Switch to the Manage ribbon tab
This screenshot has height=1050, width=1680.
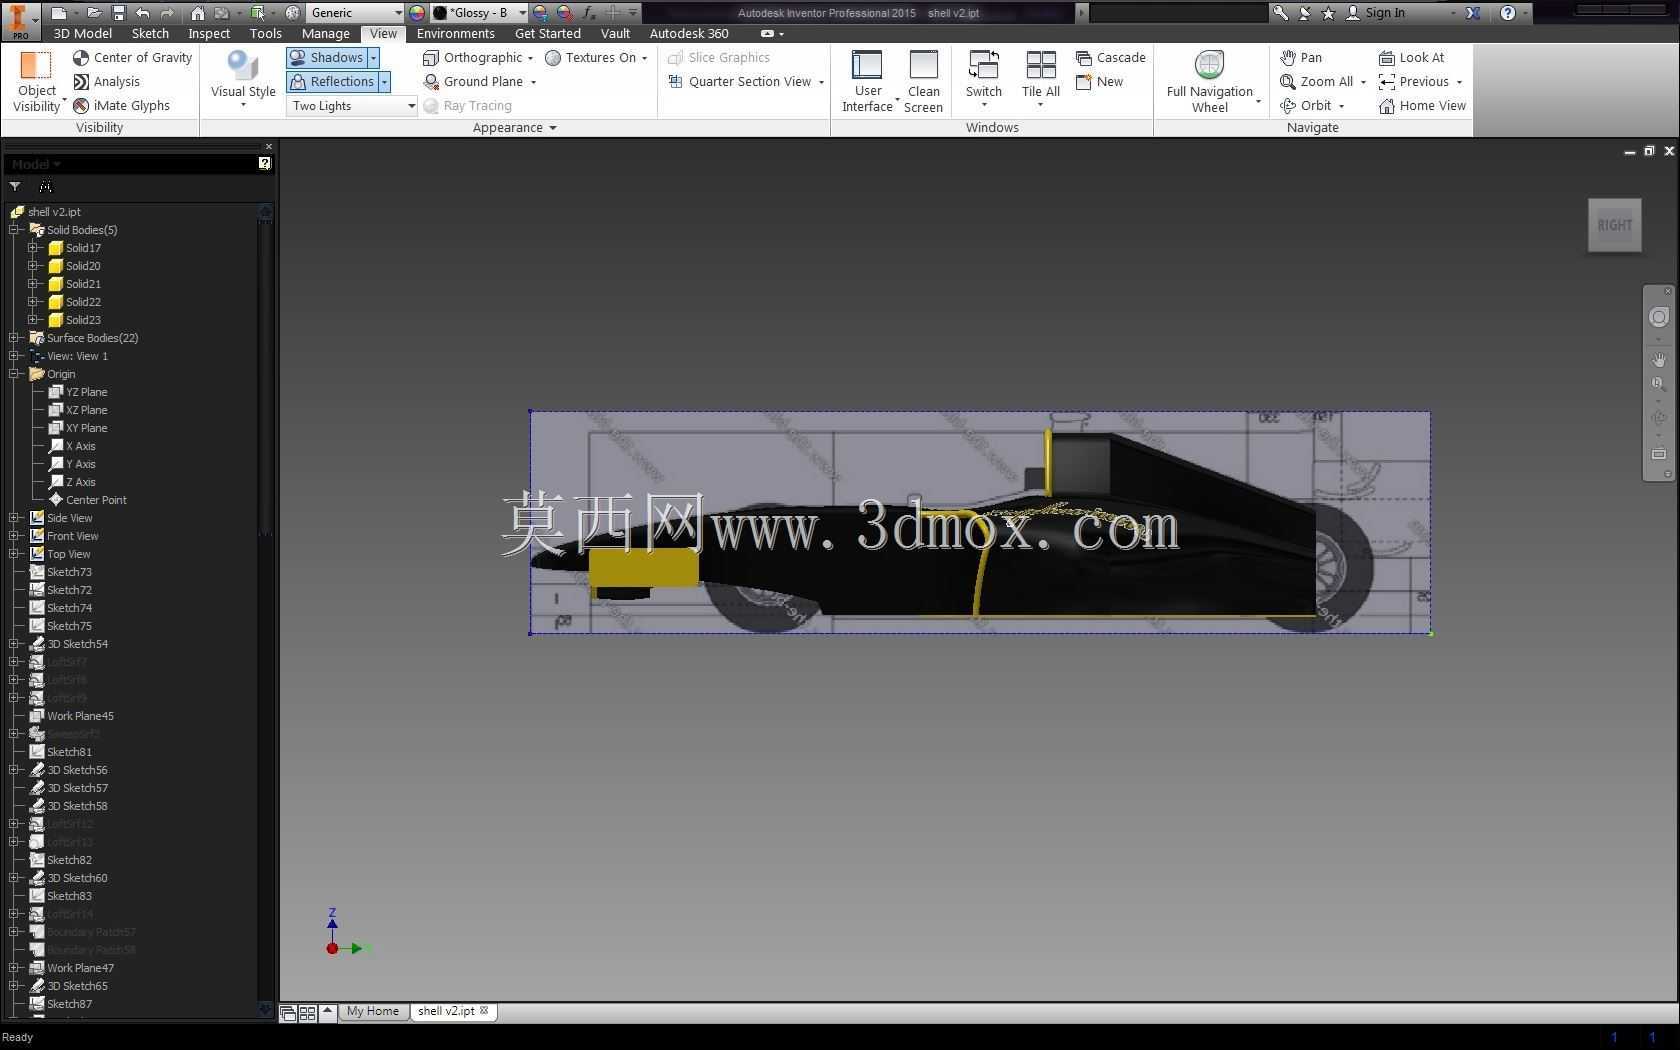click(326, 33)
